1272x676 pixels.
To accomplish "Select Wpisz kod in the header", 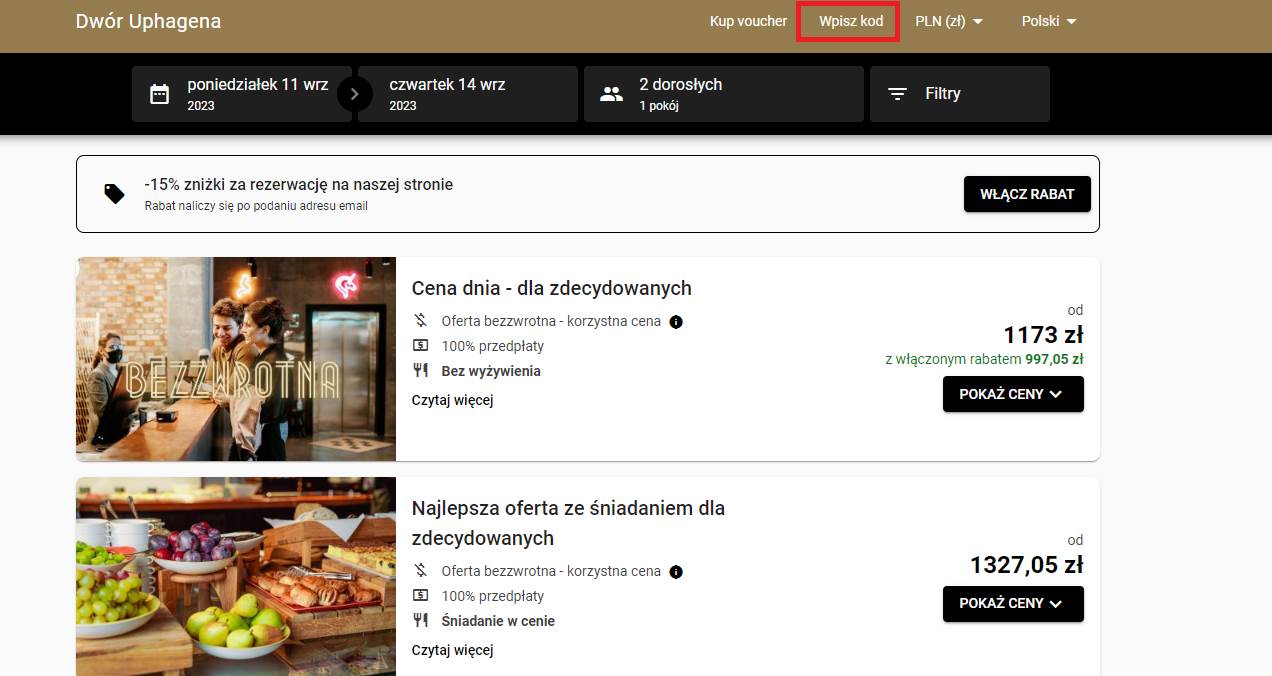I will 850,21.
